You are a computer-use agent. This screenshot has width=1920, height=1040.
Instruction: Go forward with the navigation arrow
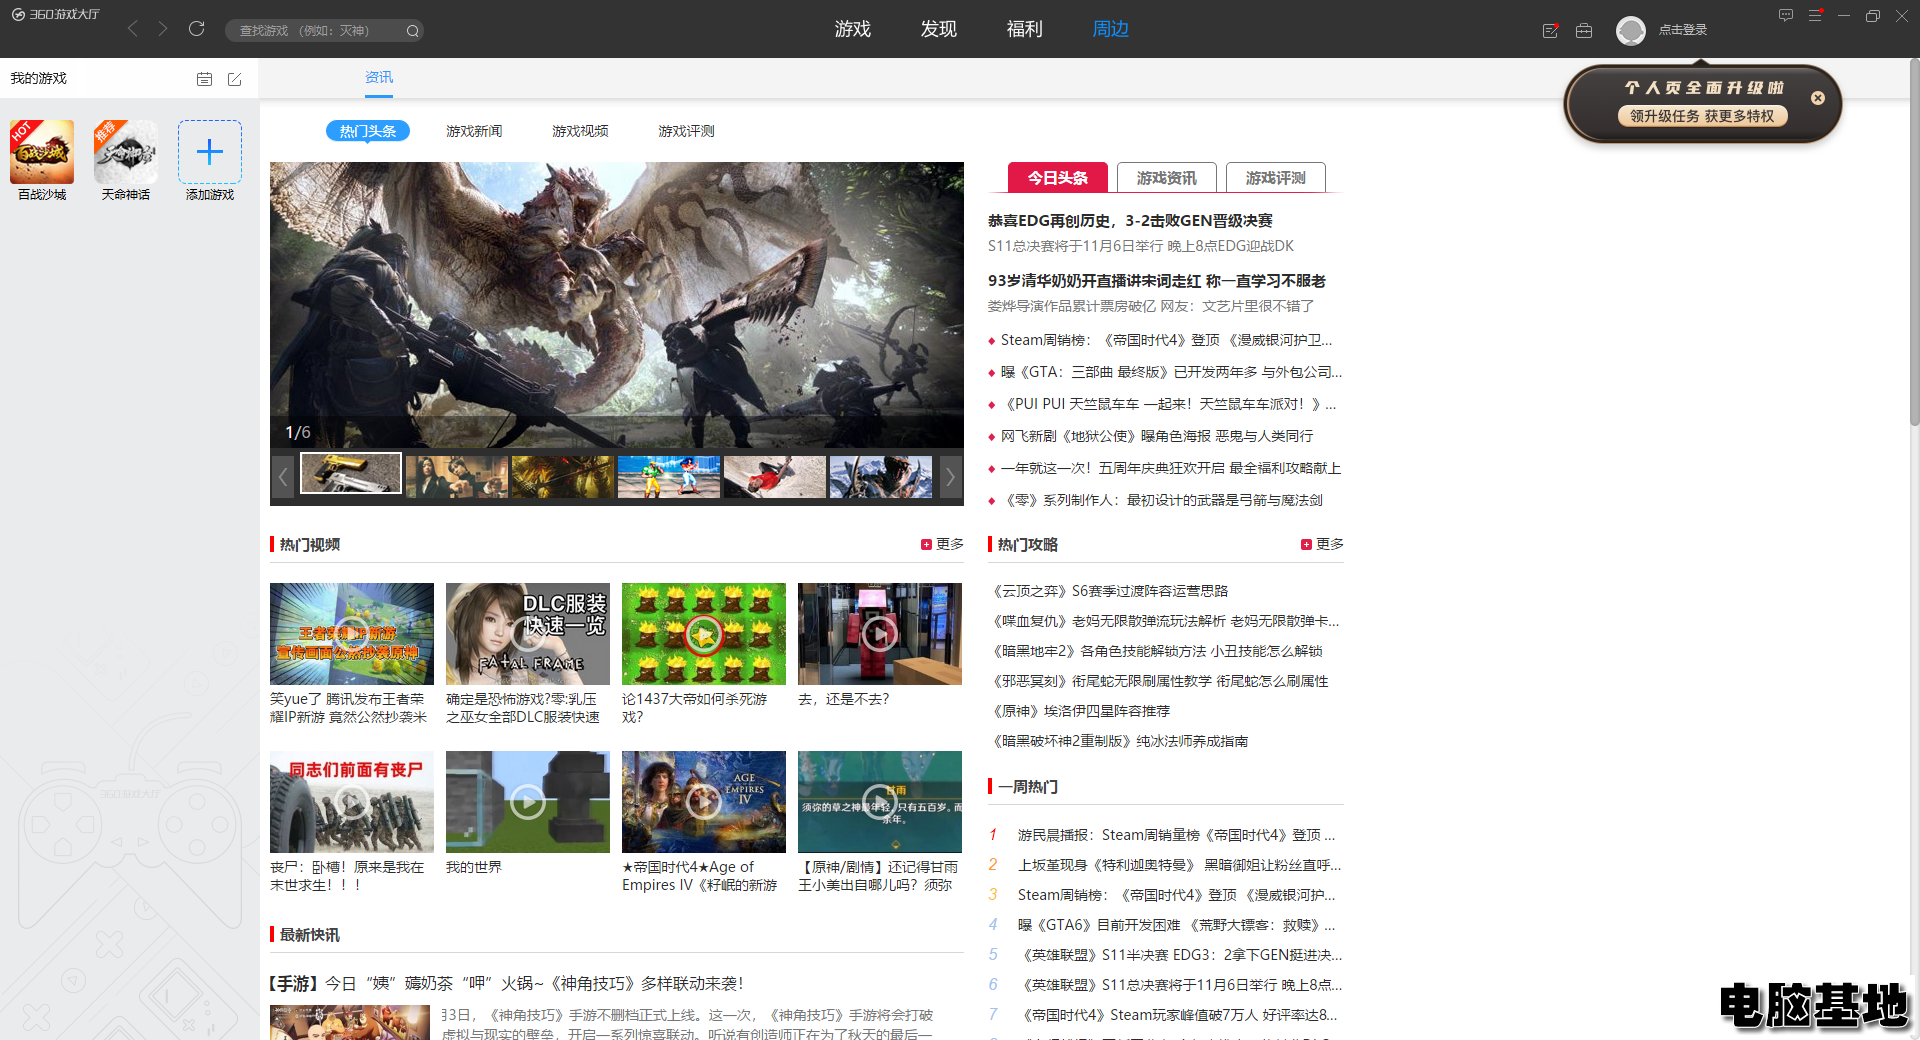[x=163, y=29]
